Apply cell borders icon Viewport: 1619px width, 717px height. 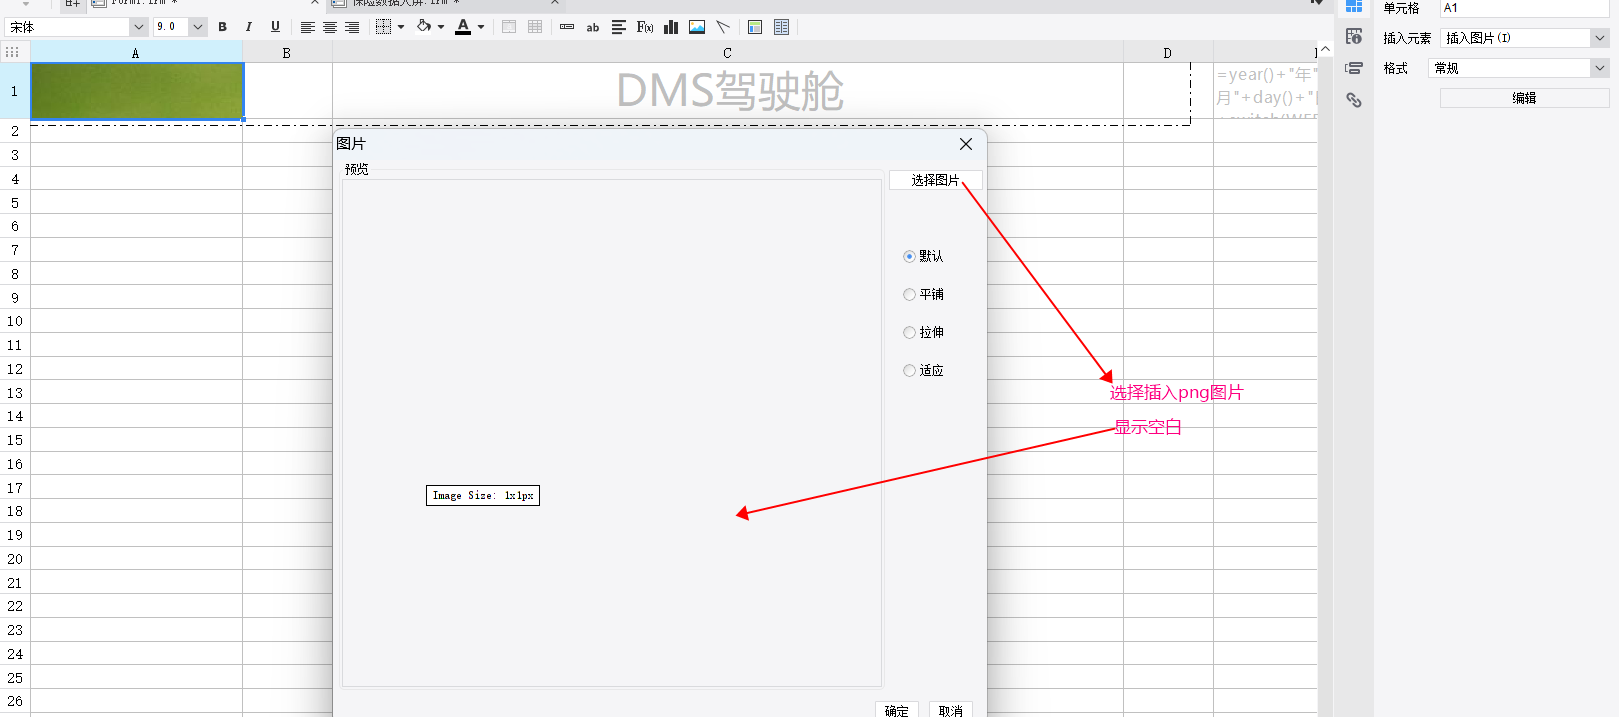(x=383, y=27)
